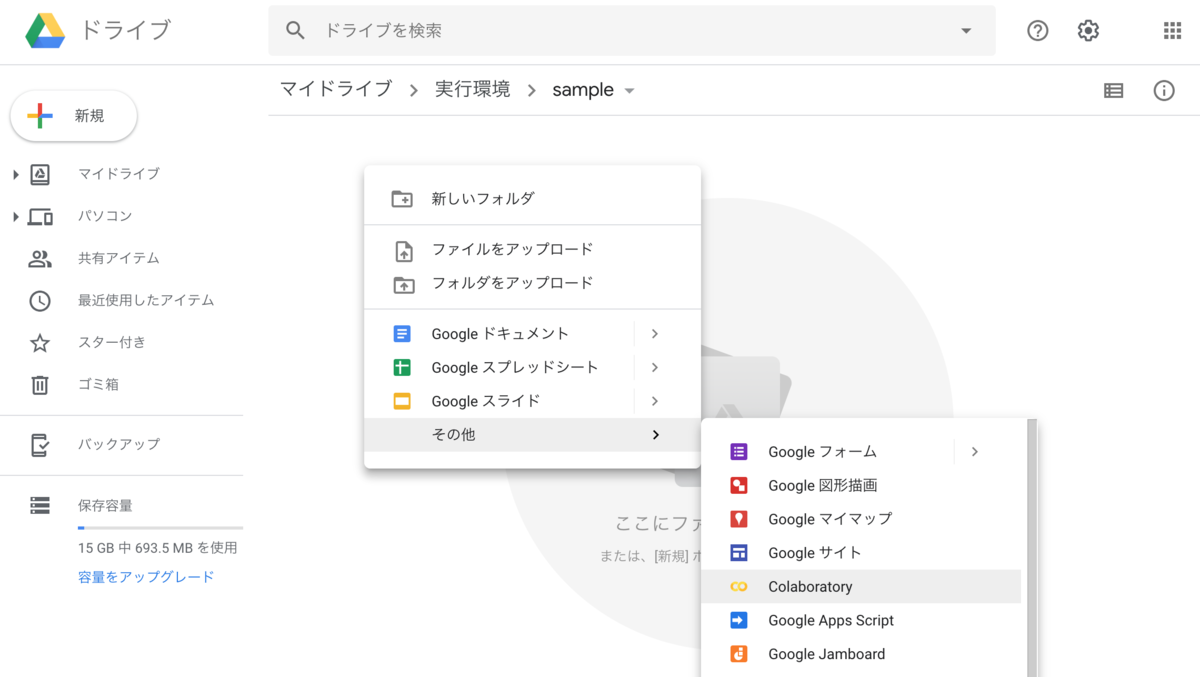Expand Google フォーム submenu chevron
The height and width of the screenshot is (677, 1200).
point(974,452)
